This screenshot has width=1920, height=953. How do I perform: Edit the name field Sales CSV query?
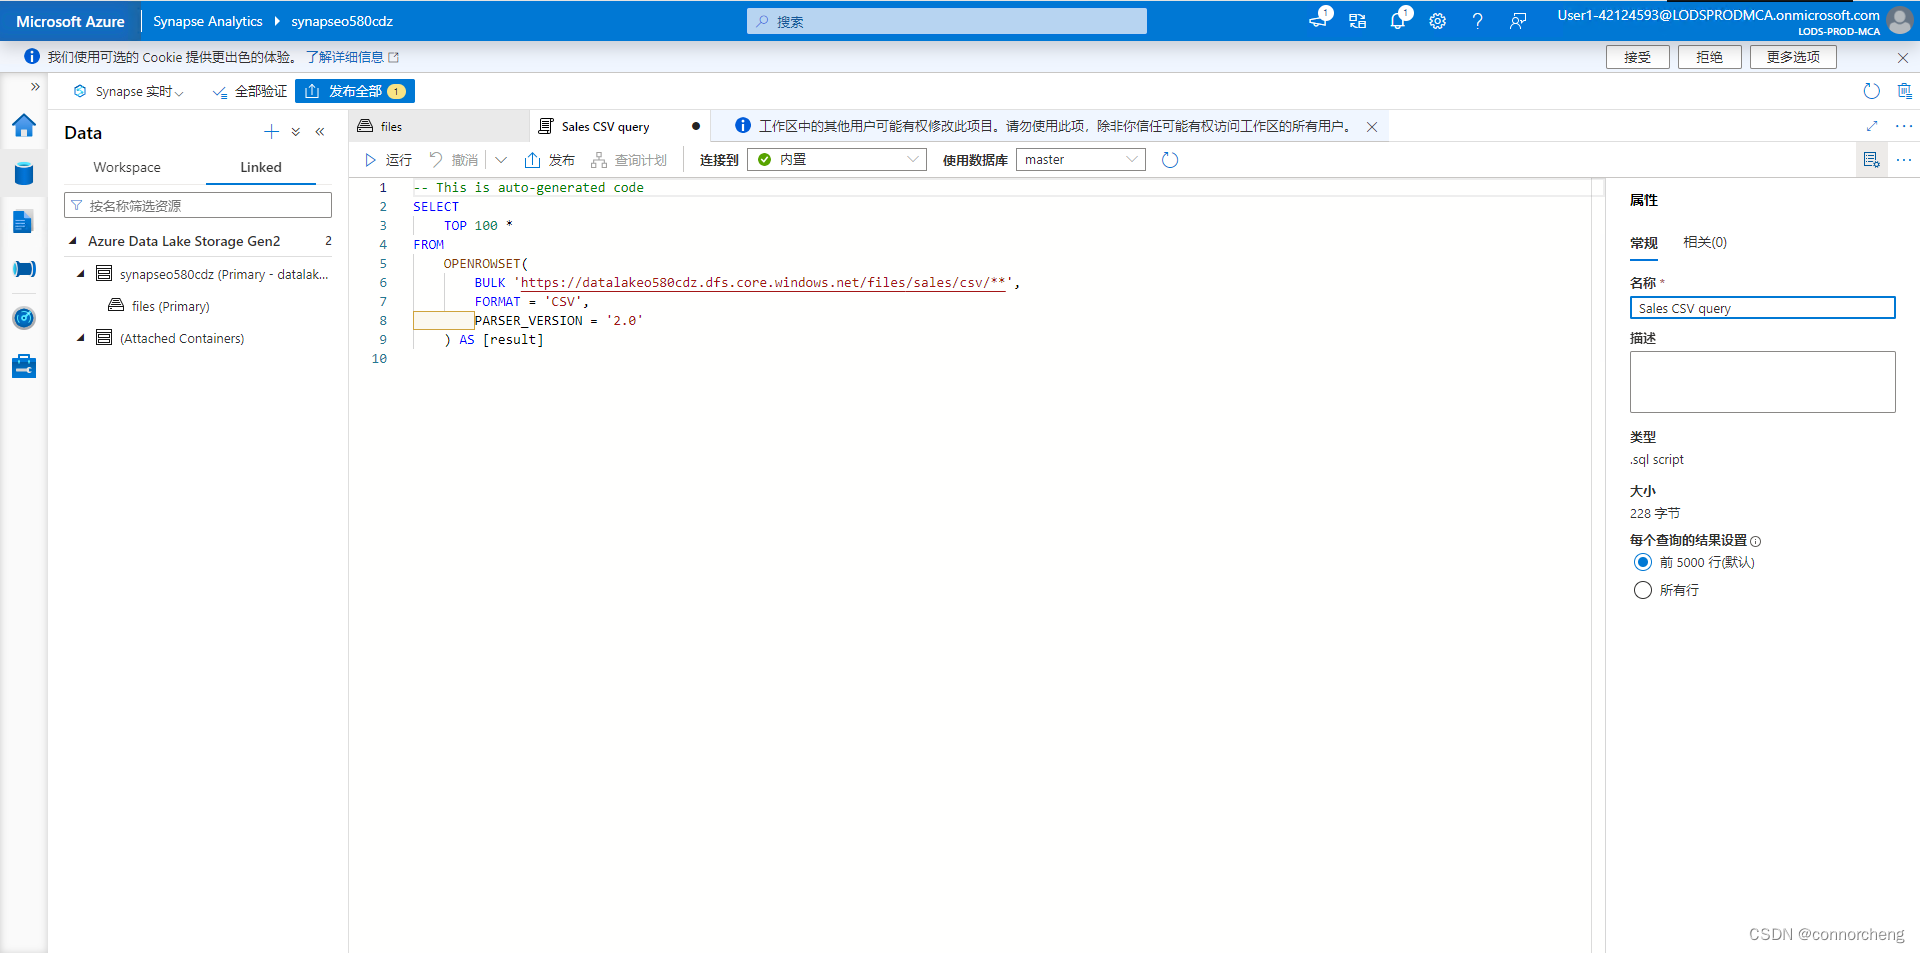(1762, 308)
